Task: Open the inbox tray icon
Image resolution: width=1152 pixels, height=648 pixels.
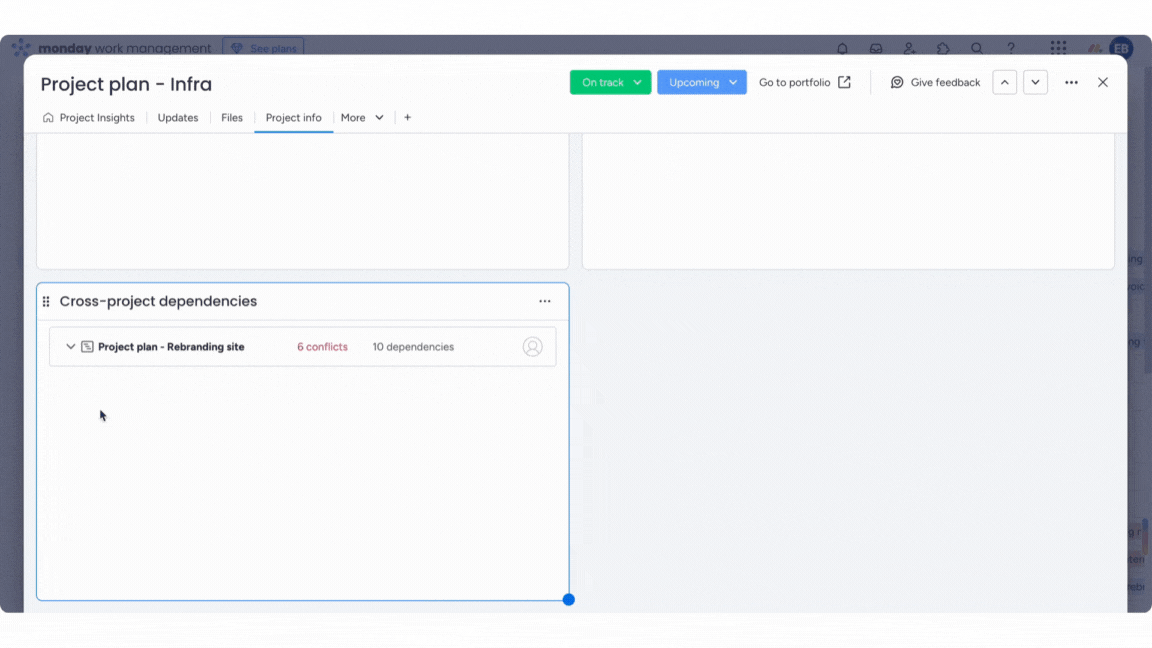Action: click(x=876, y=48)
